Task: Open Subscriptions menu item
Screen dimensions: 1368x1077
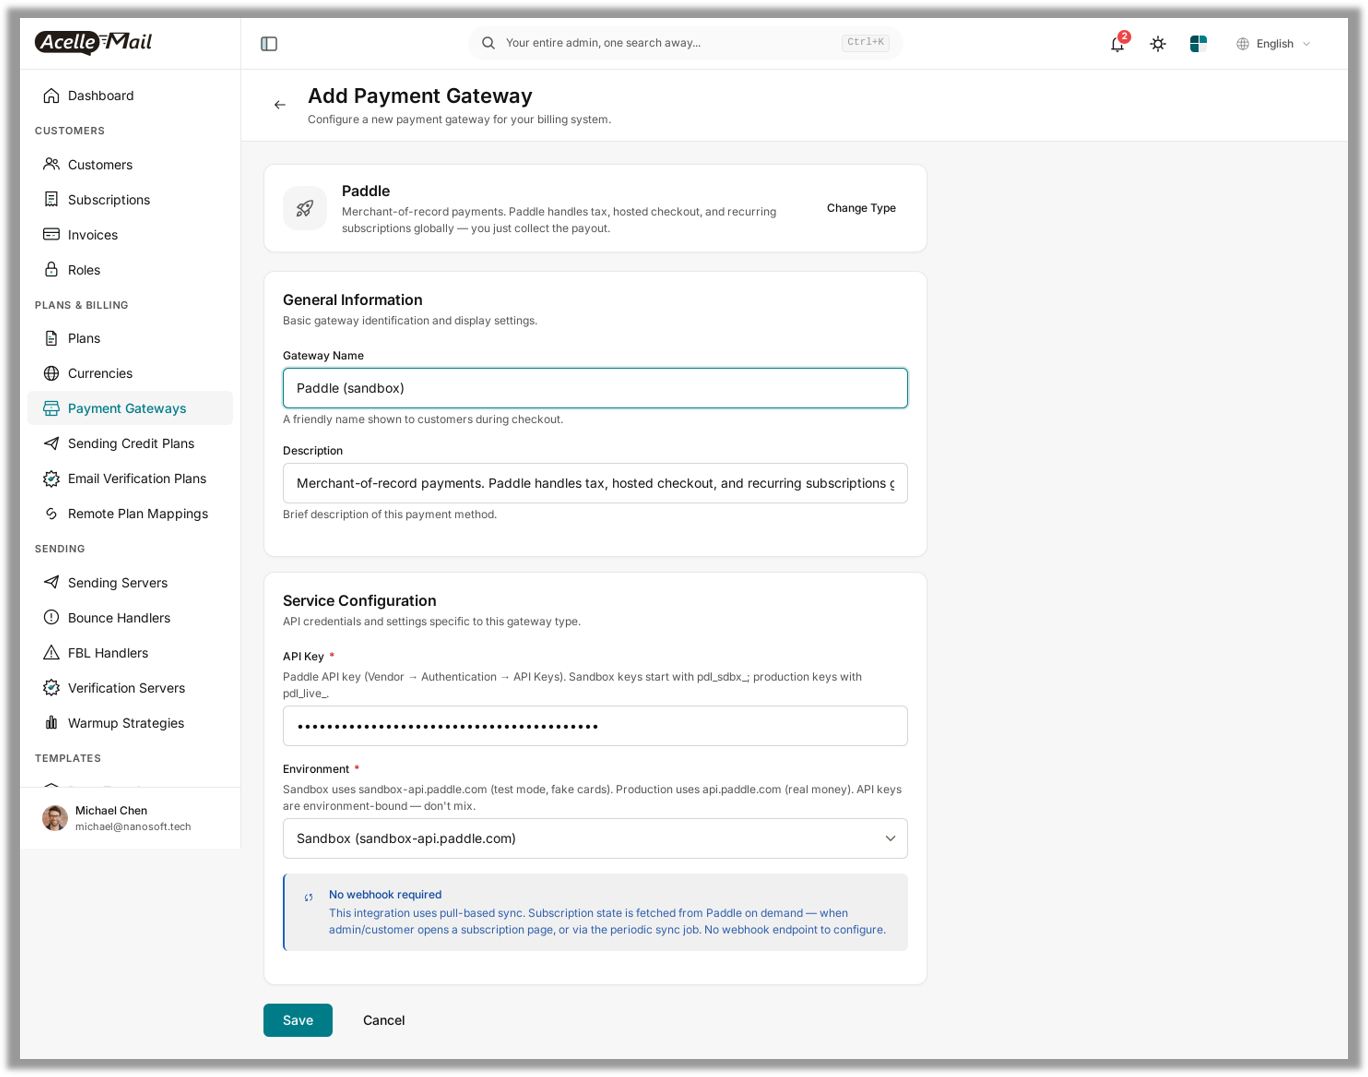Action: [x=130, y=199]
